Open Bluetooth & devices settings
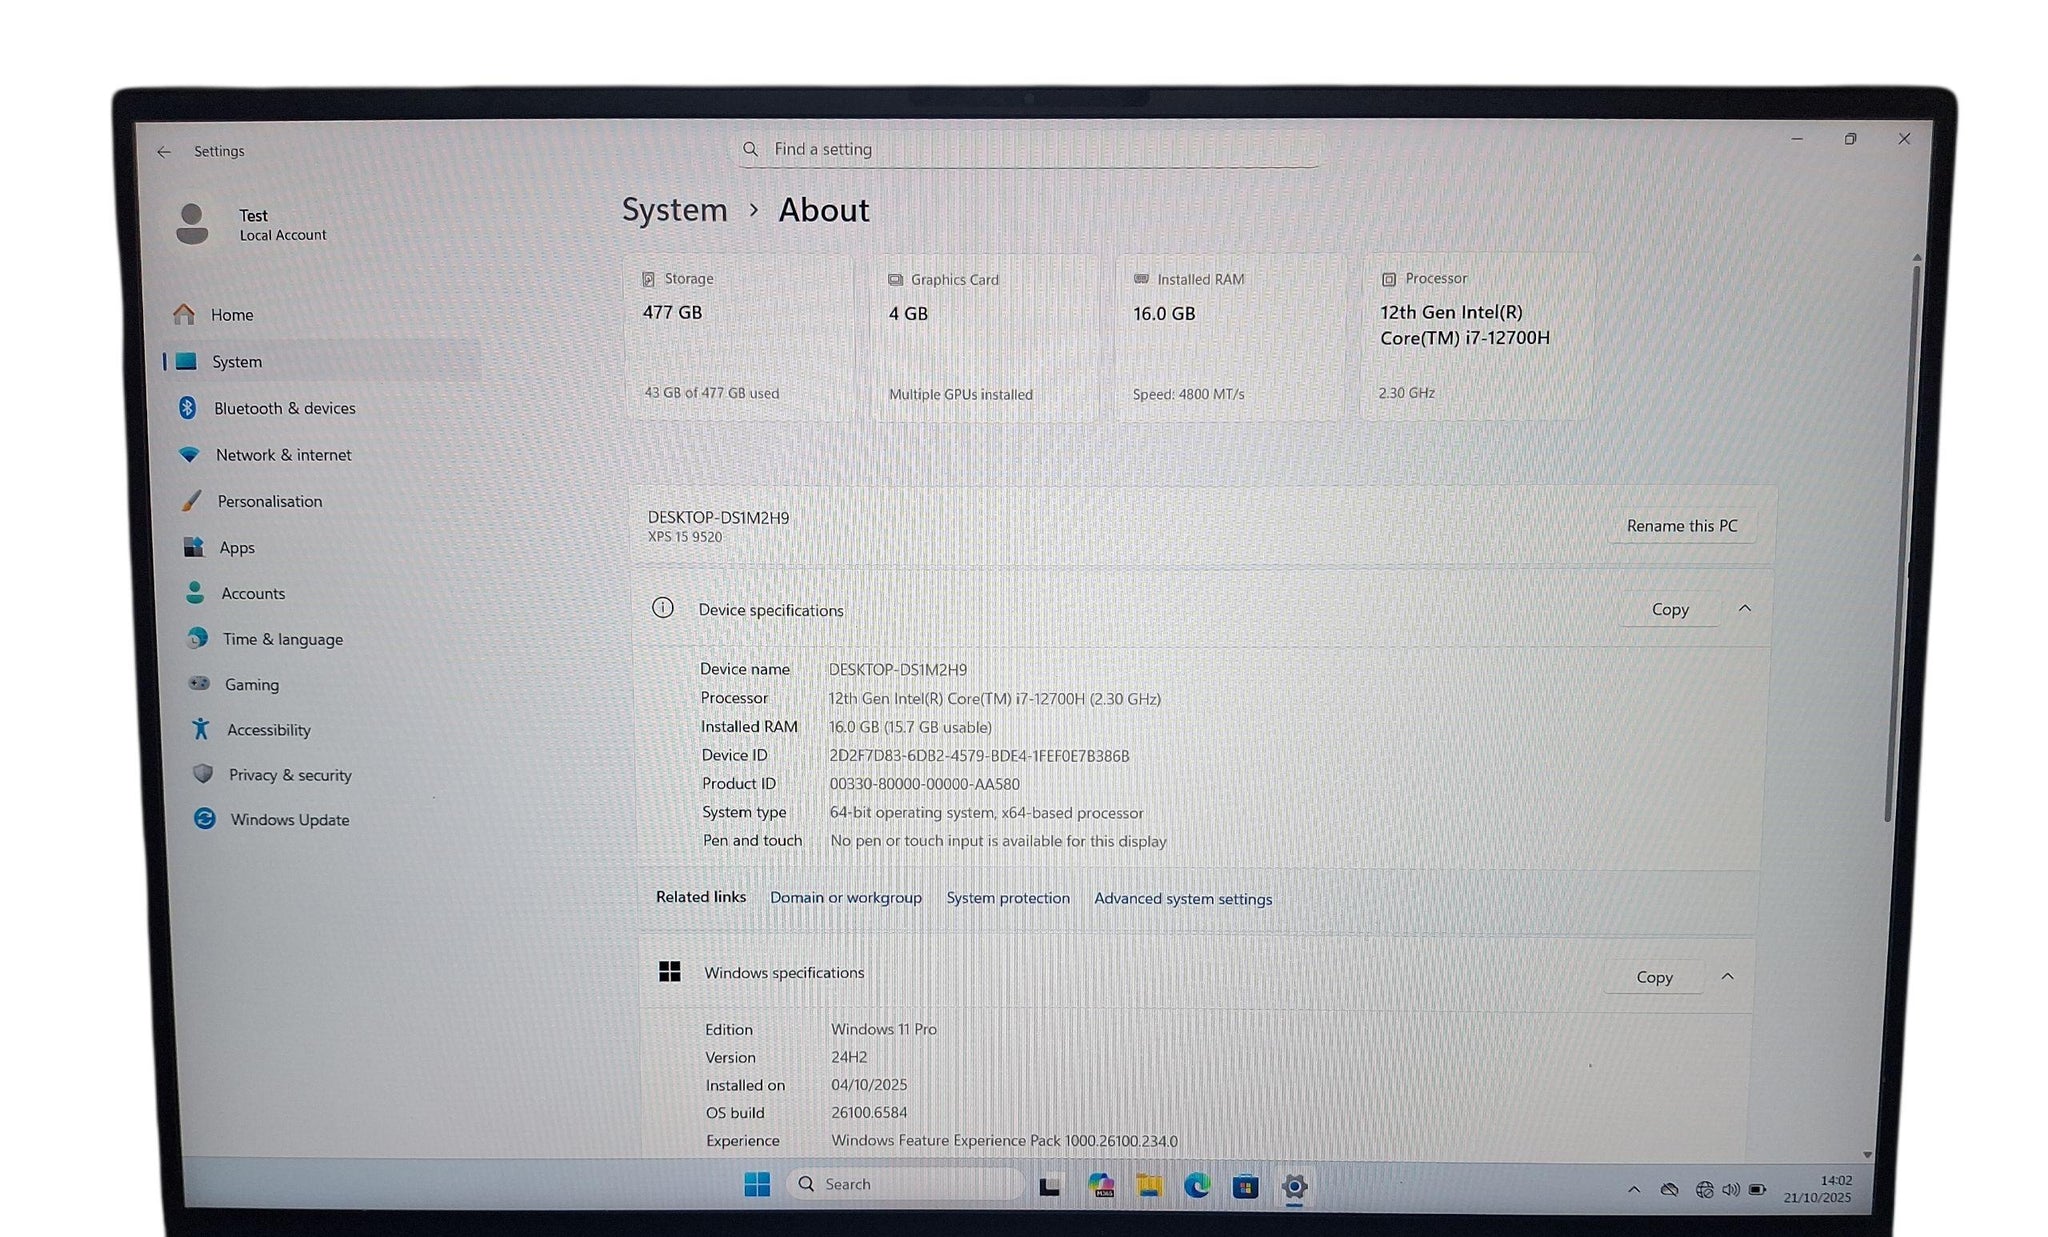Screen dimensions: 2048x1237 [x=284, y=408]
